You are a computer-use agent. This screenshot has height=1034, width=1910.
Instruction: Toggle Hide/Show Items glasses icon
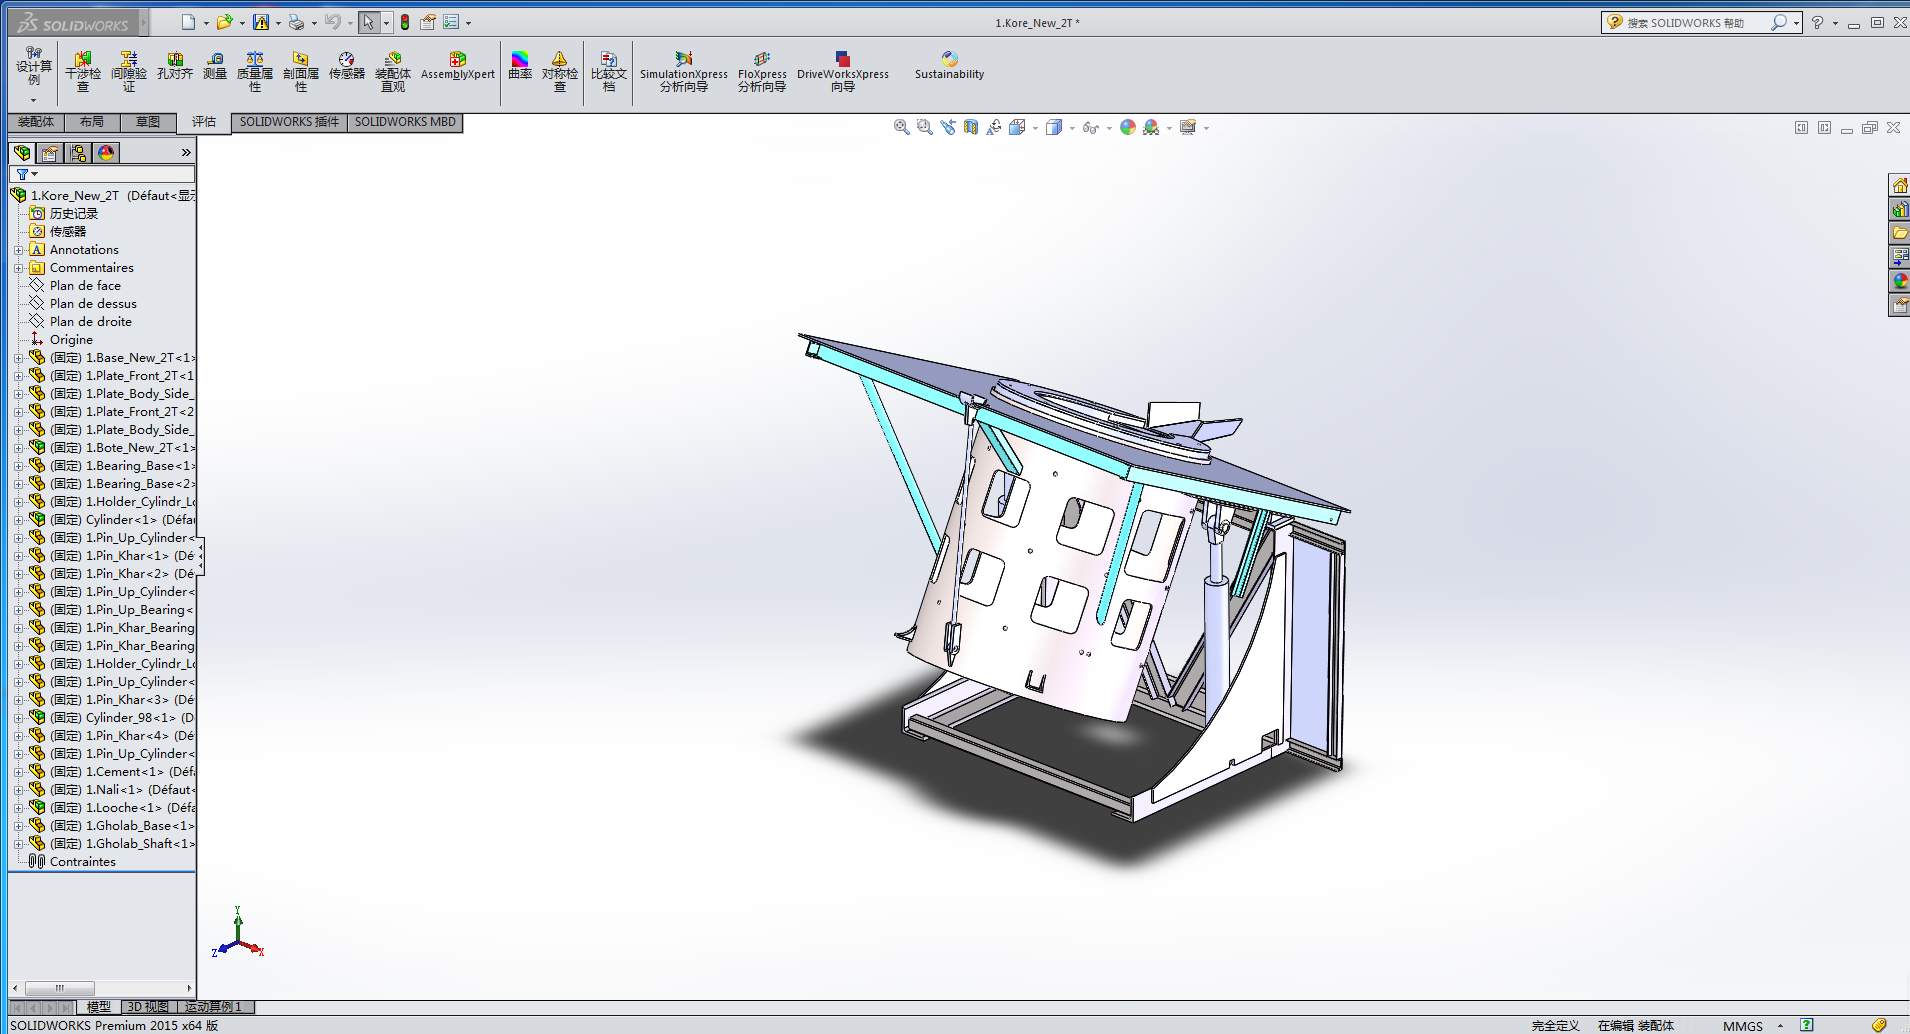click(x=1090, y=127)
